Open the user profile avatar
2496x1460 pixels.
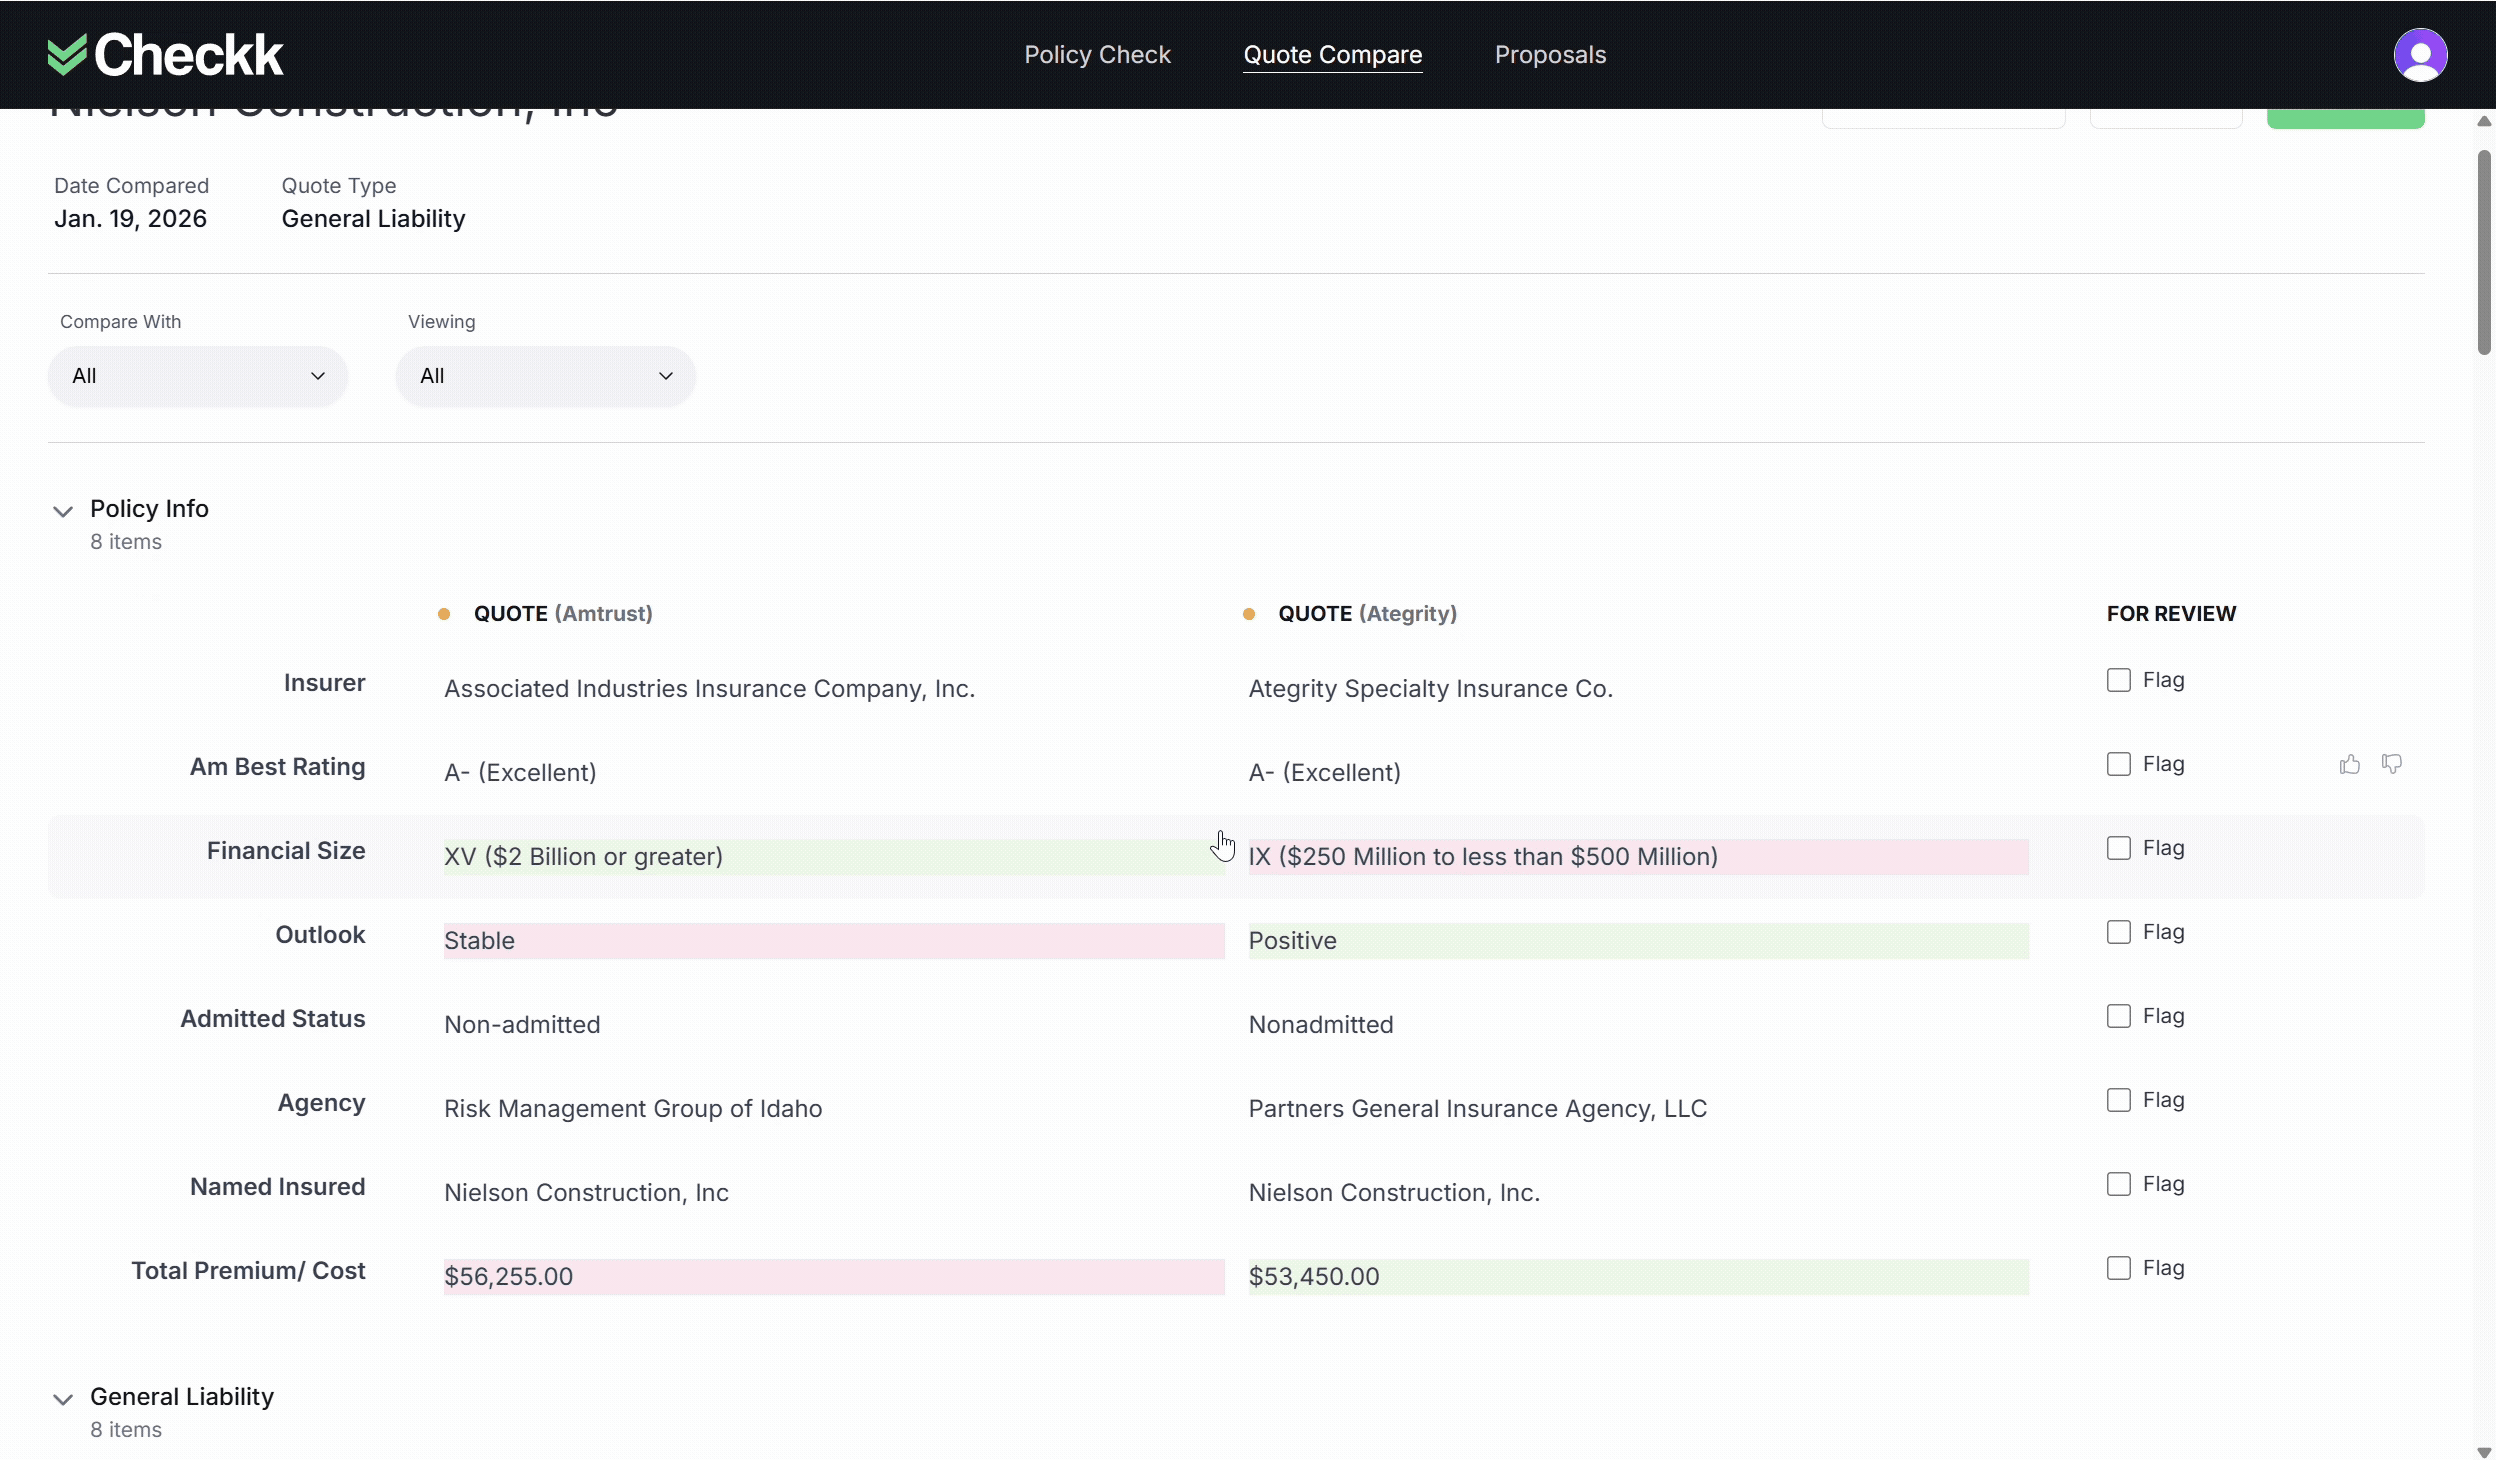point(2420,55)
